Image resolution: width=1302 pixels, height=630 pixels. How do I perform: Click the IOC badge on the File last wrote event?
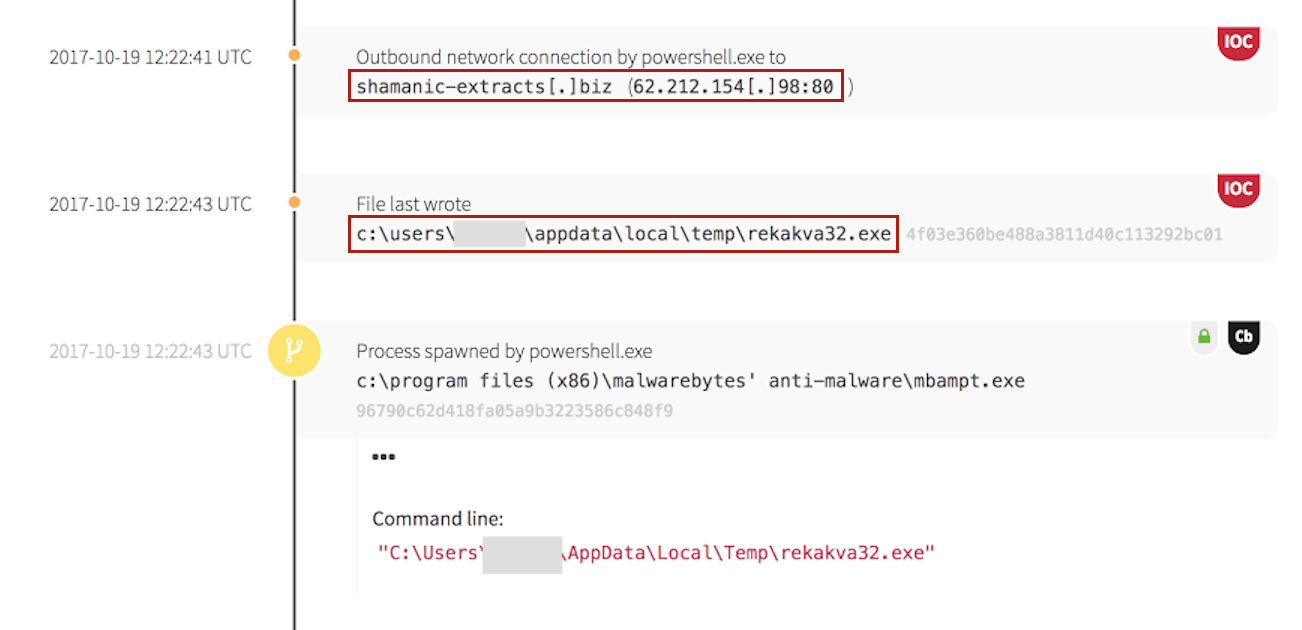1238,190
